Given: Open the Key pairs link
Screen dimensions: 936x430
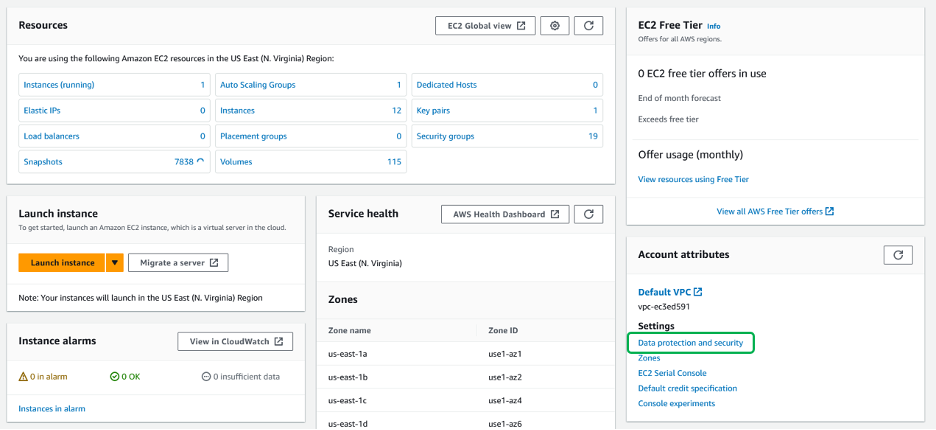Looking at the screenshot, I should point(433,110).
